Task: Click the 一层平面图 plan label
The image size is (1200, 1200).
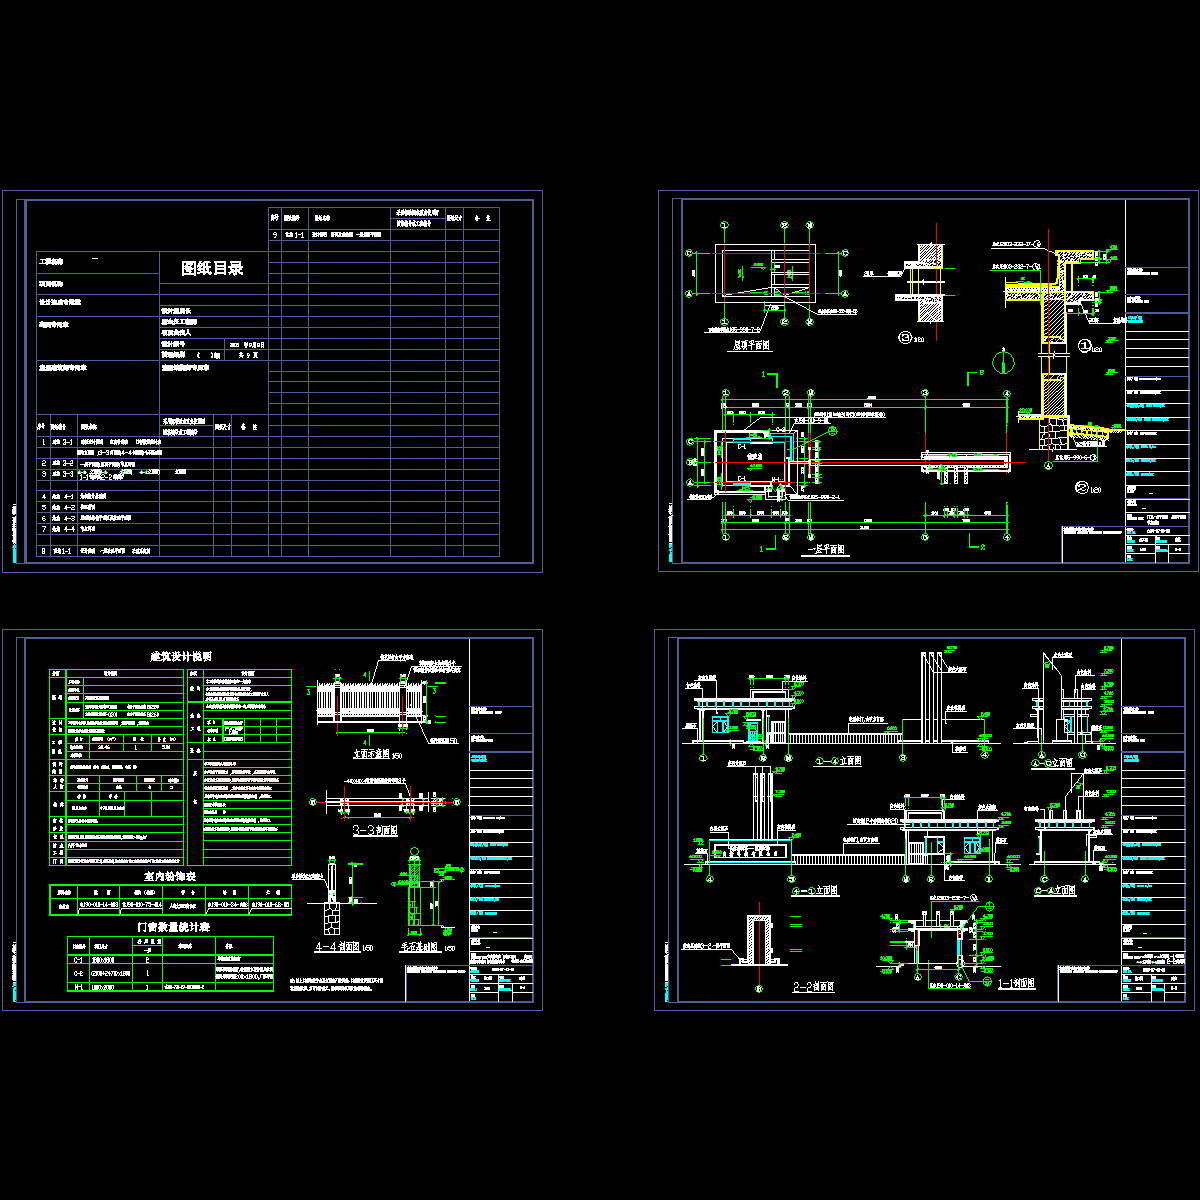Action: (x=826, y=549)
